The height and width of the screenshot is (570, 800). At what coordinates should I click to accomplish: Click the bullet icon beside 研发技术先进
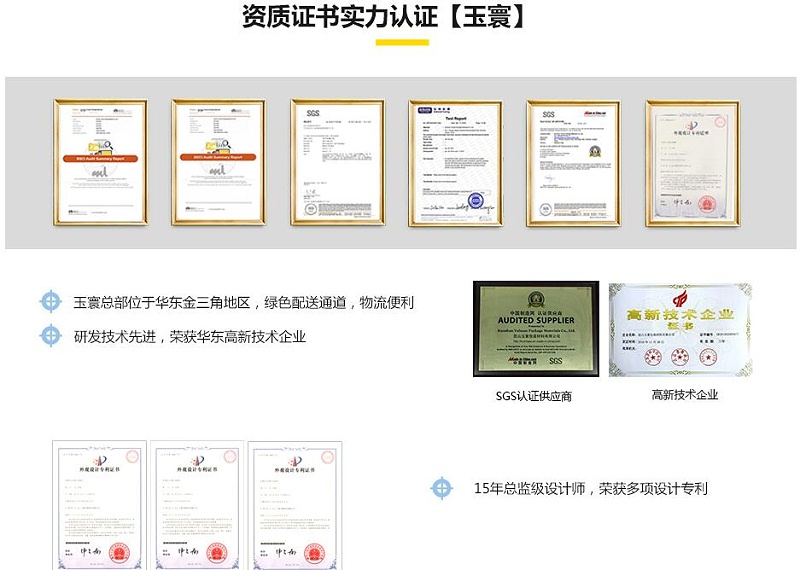coord(50,336)
